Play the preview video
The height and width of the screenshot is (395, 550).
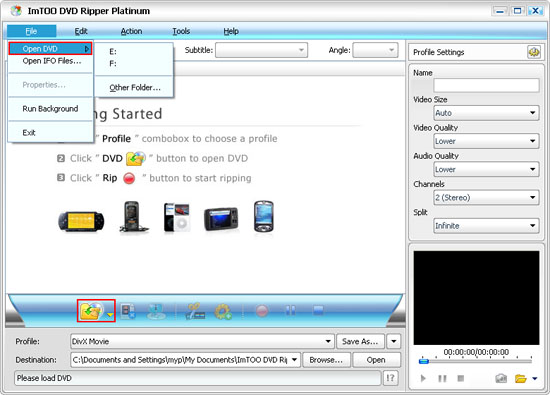tap(423, 378)
